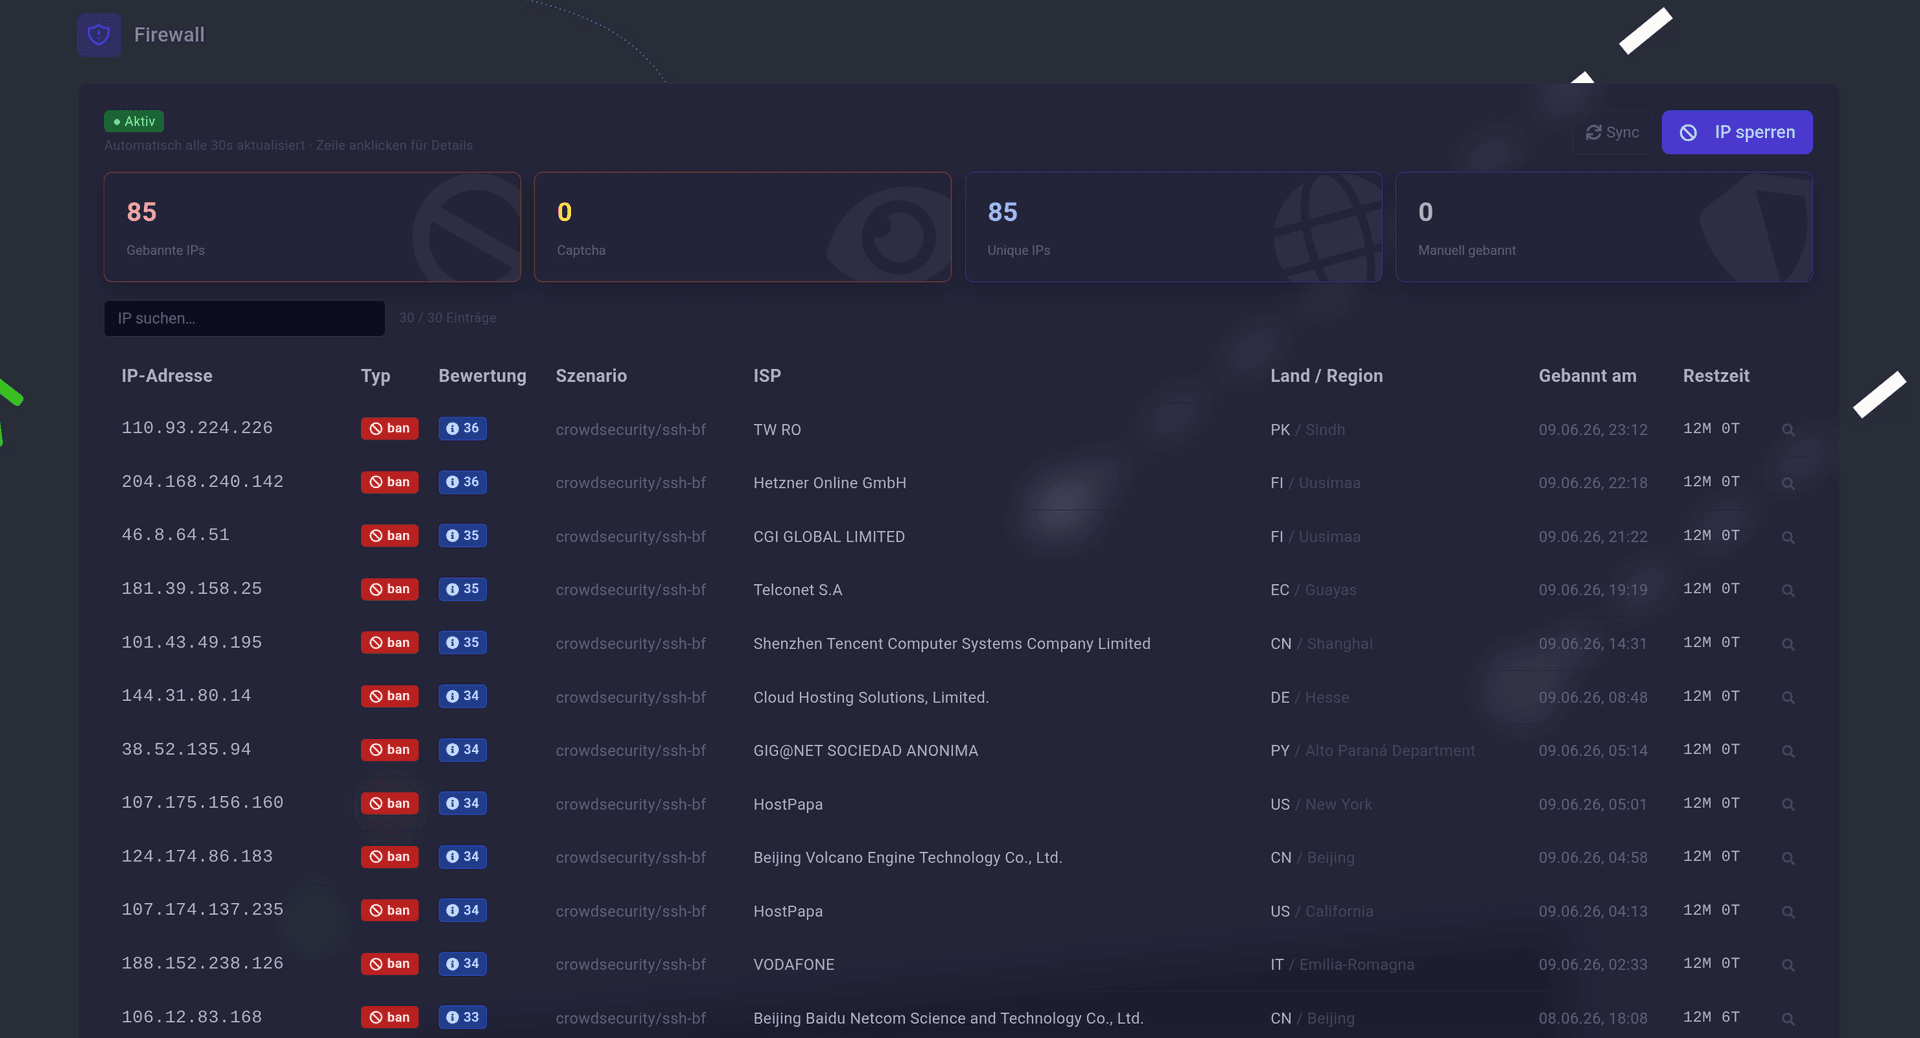Open details magnifier for 46.8.64.51

[1788, 537]
